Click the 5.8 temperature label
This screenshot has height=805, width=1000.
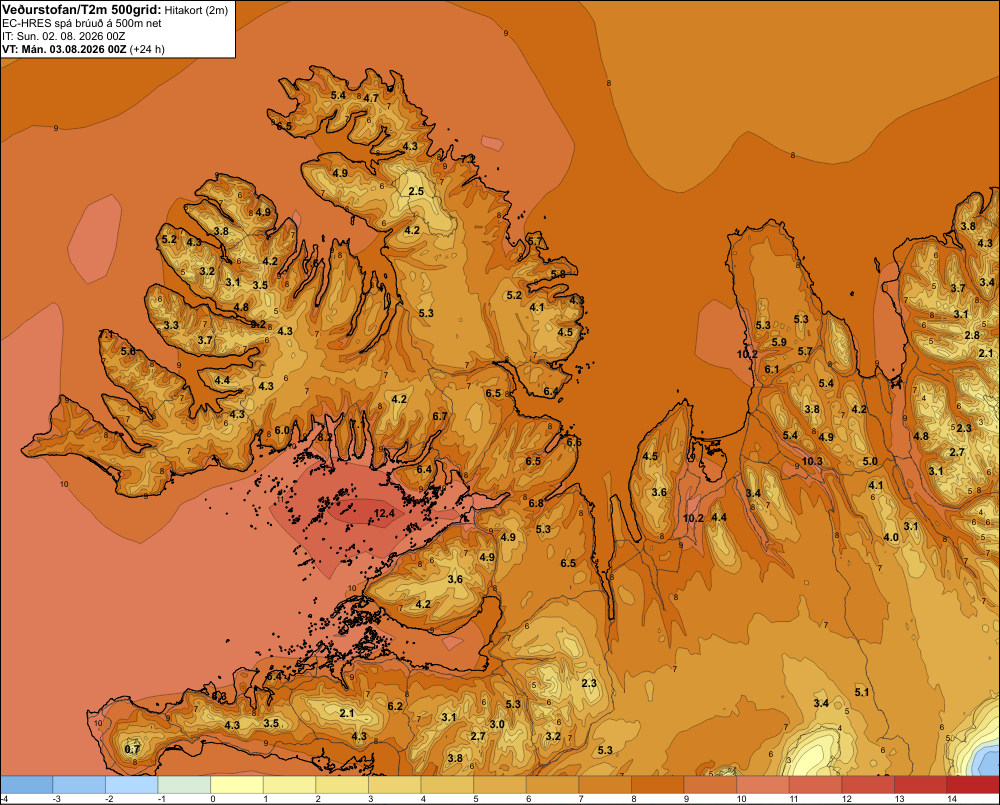coord(558,274)
